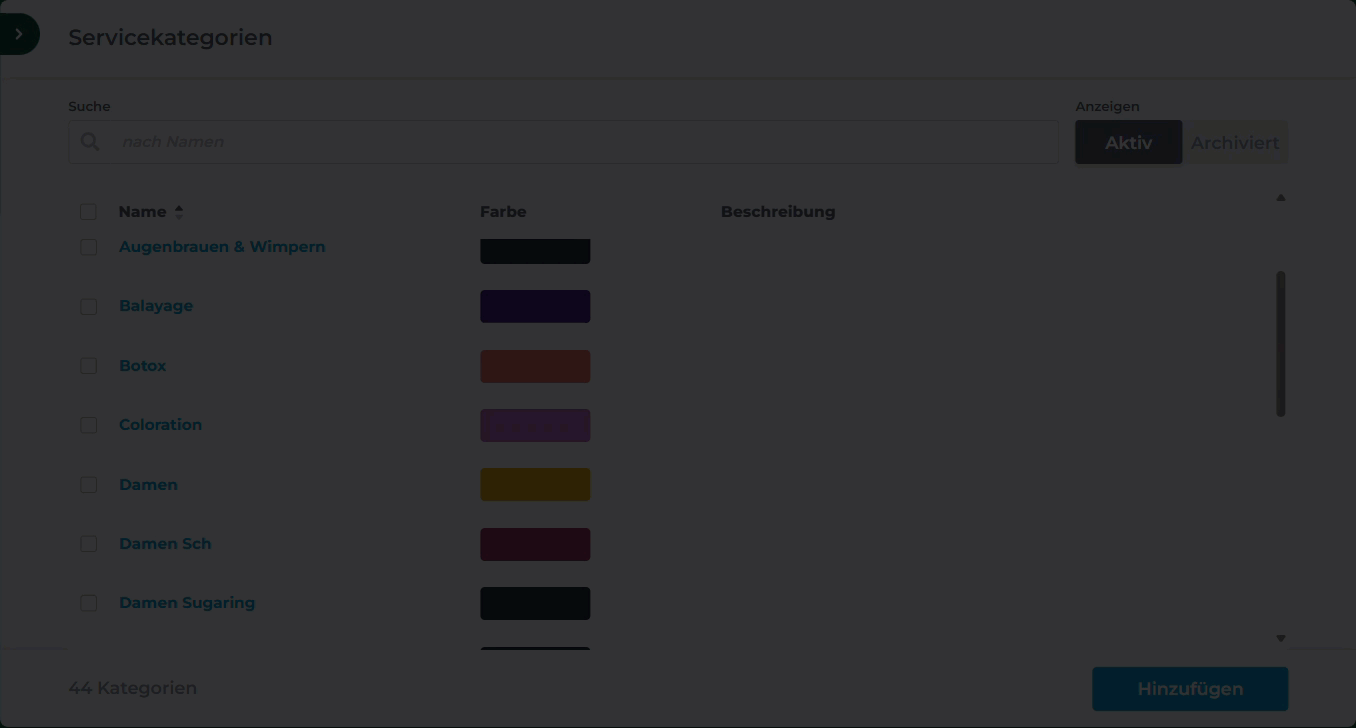This screenshot has height=728, width=1356.
Task: Click the Farbe column header
Action: click(x=503, y=212)
